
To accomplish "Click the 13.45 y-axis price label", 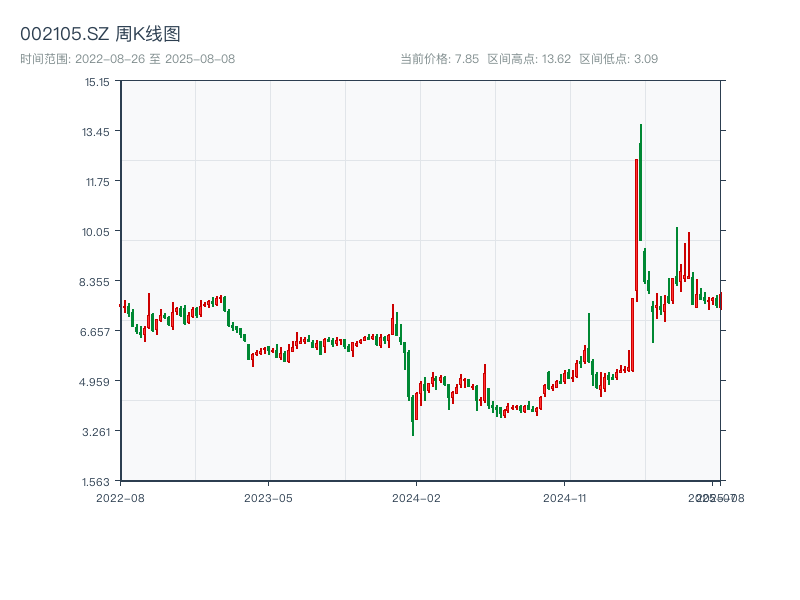I will 96,132.
